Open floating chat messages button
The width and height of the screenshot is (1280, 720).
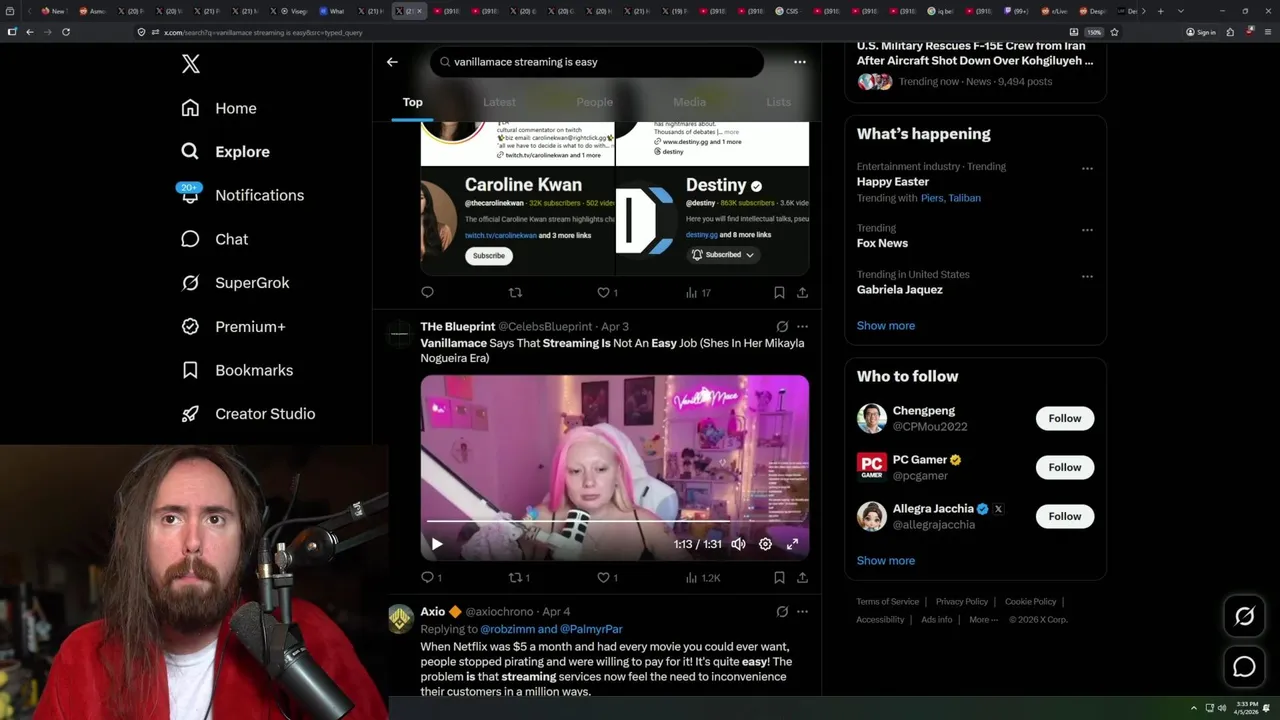point(1244,667)
